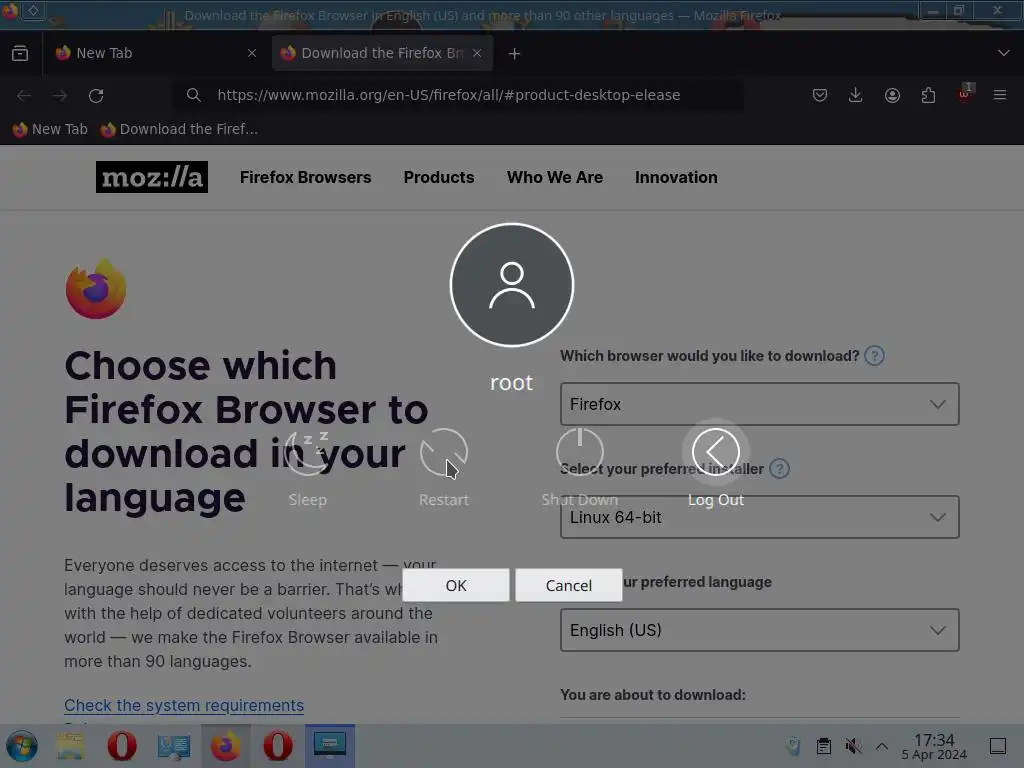The height and width of the screenshot is (768, 1024).
Task: Open clipboard tray icon
Action: [x=824, y=746]
